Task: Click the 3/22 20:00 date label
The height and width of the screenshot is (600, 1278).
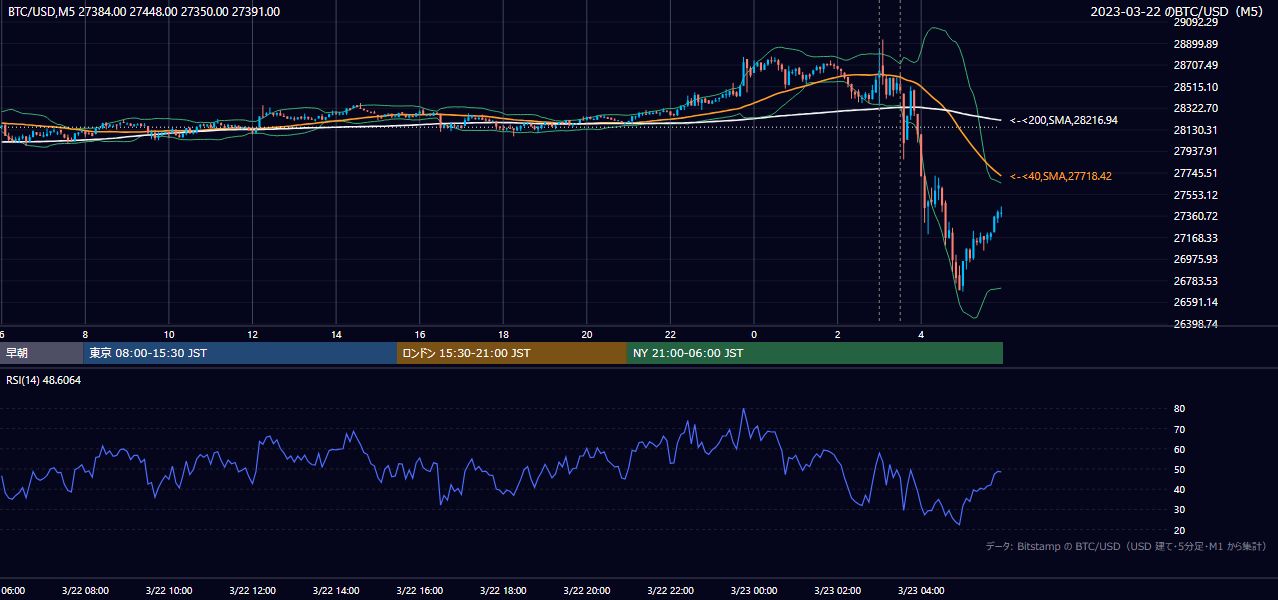Action: click(587, 591)
